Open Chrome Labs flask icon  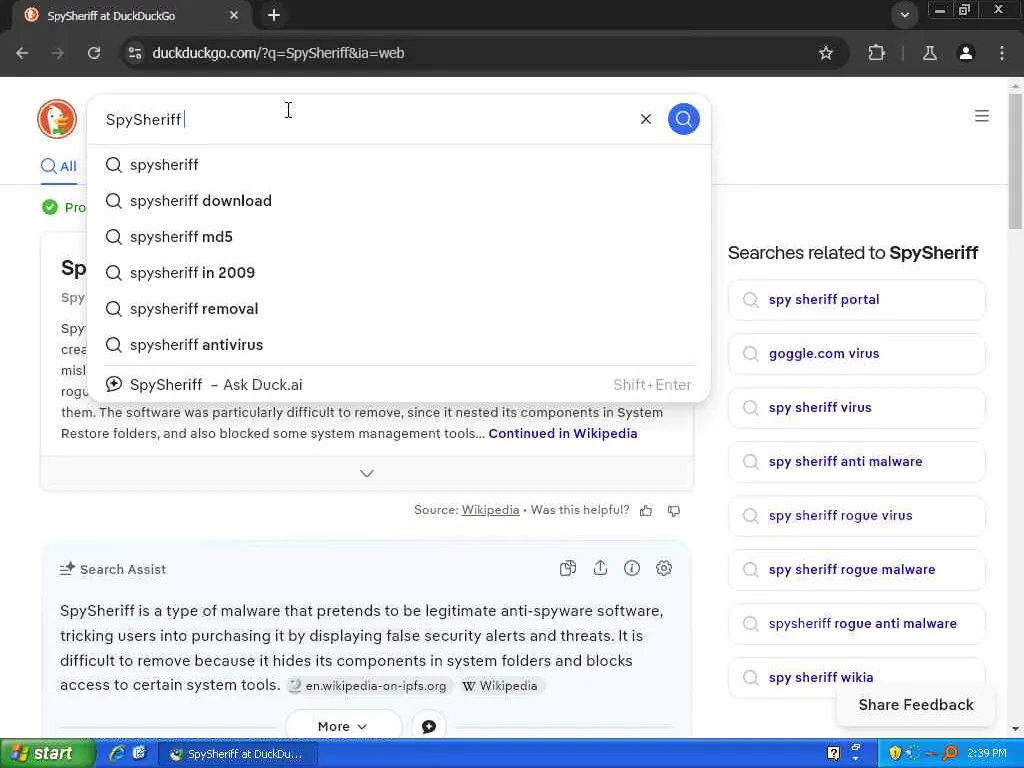[x=930, y=53]
